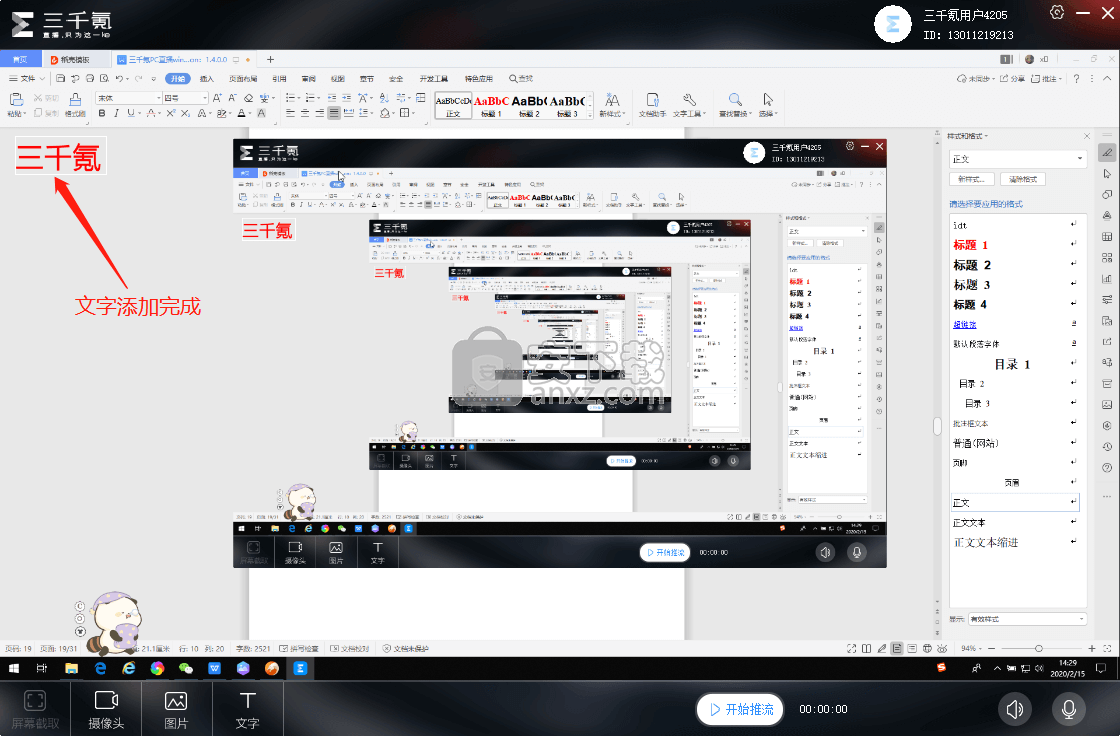This screenshot has width=1120, height=736.
Task: Click the Undo arrow icon
Action: 119,79
